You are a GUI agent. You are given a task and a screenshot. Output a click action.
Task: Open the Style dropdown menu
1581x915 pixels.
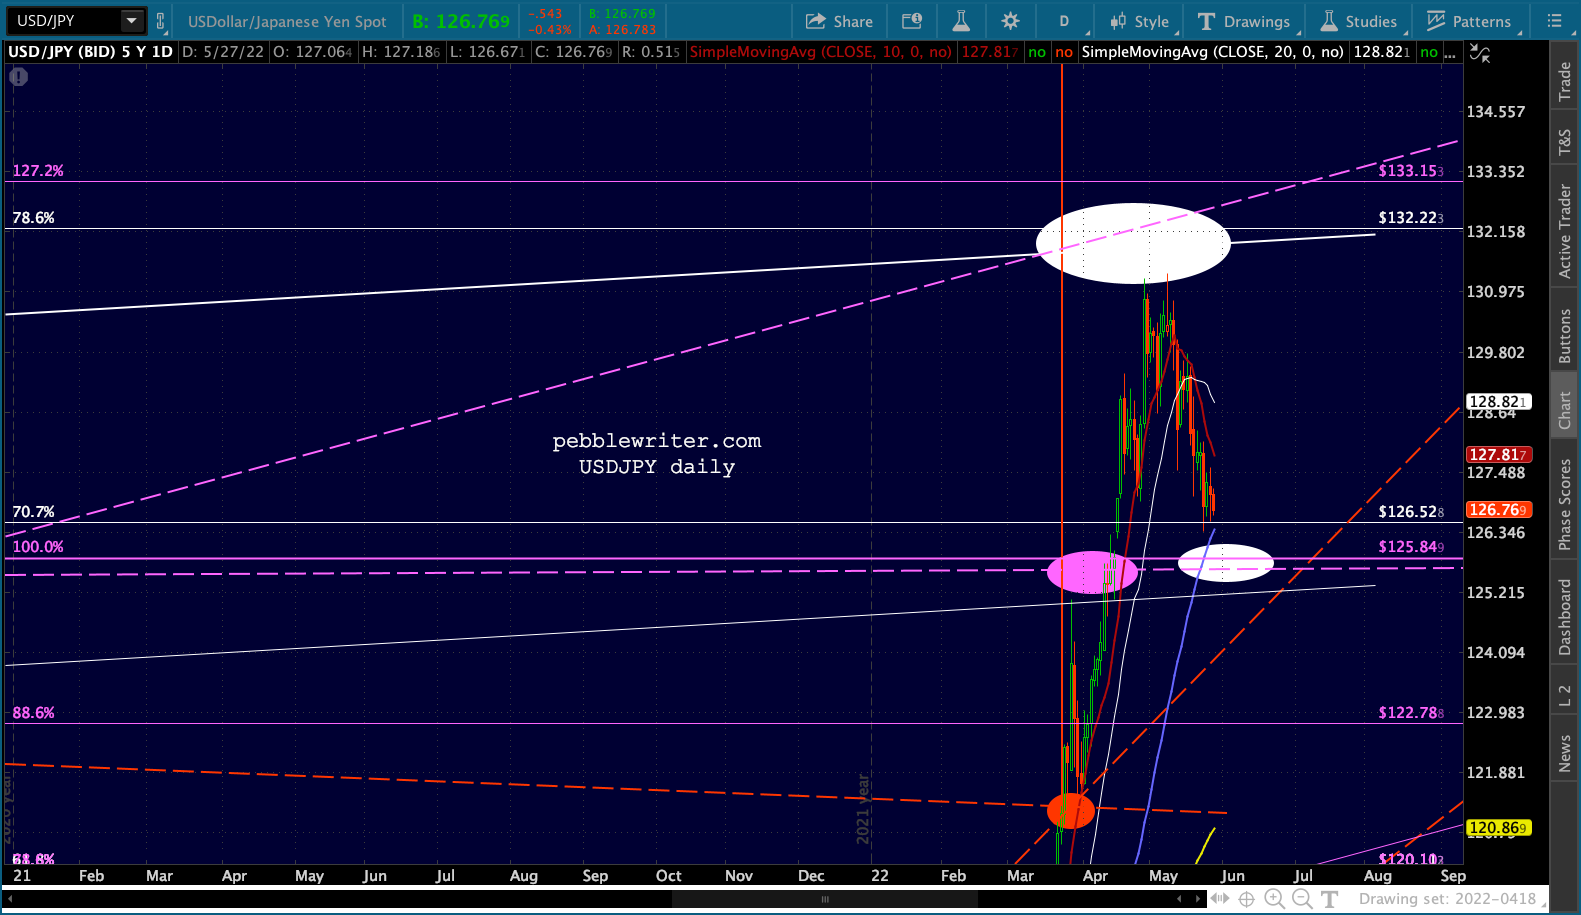tap(1139, 21)
